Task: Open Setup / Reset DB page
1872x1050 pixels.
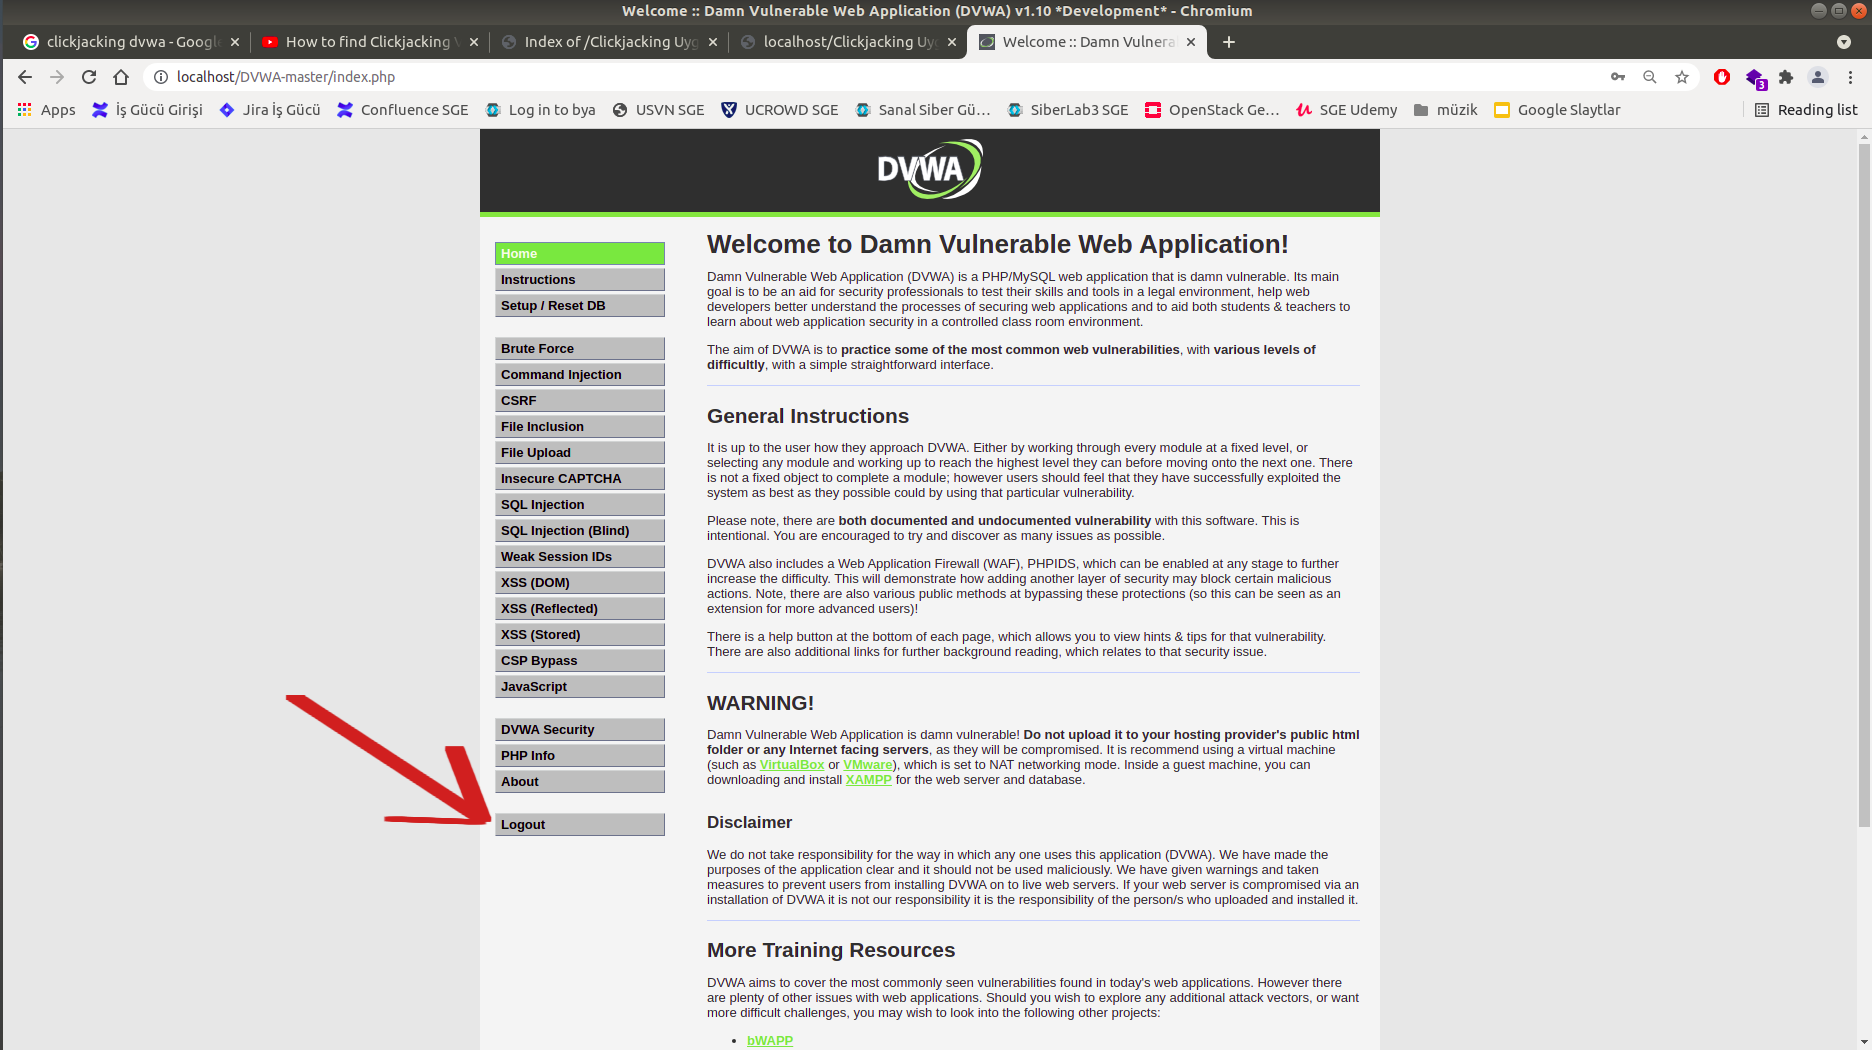Action: pos(580,306)
